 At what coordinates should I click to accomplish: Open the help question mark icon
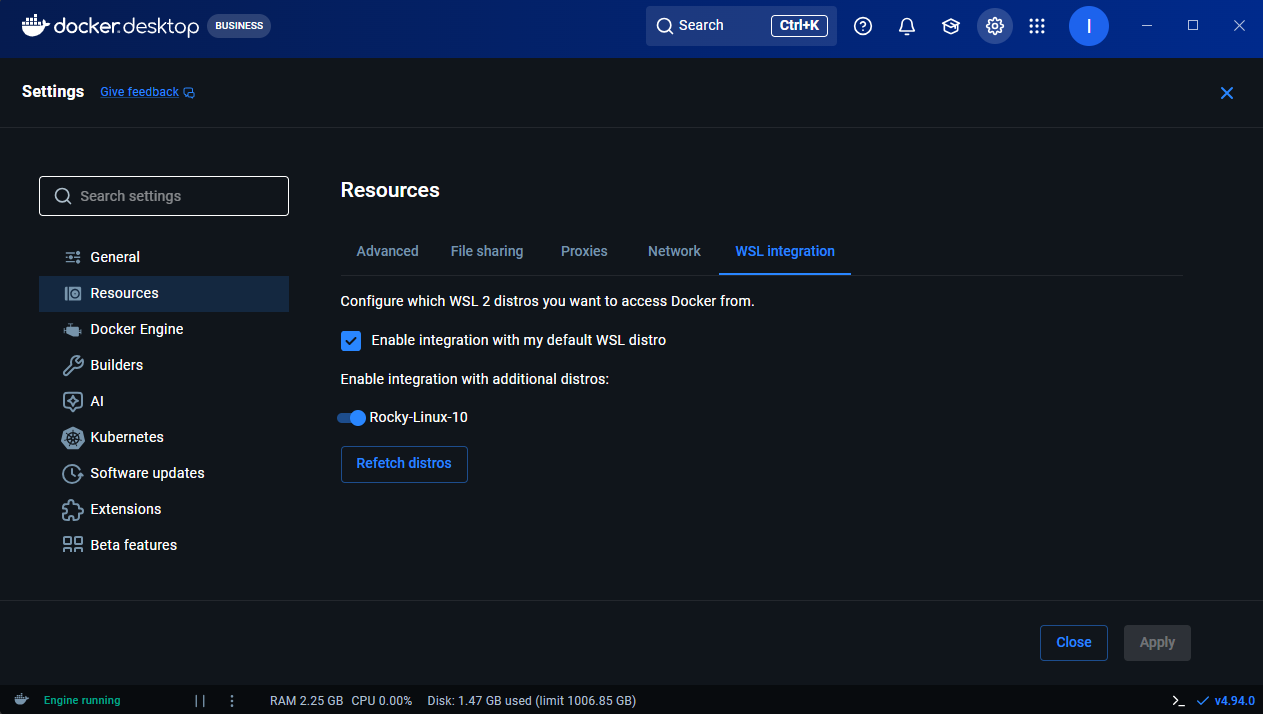pos(863,26)
